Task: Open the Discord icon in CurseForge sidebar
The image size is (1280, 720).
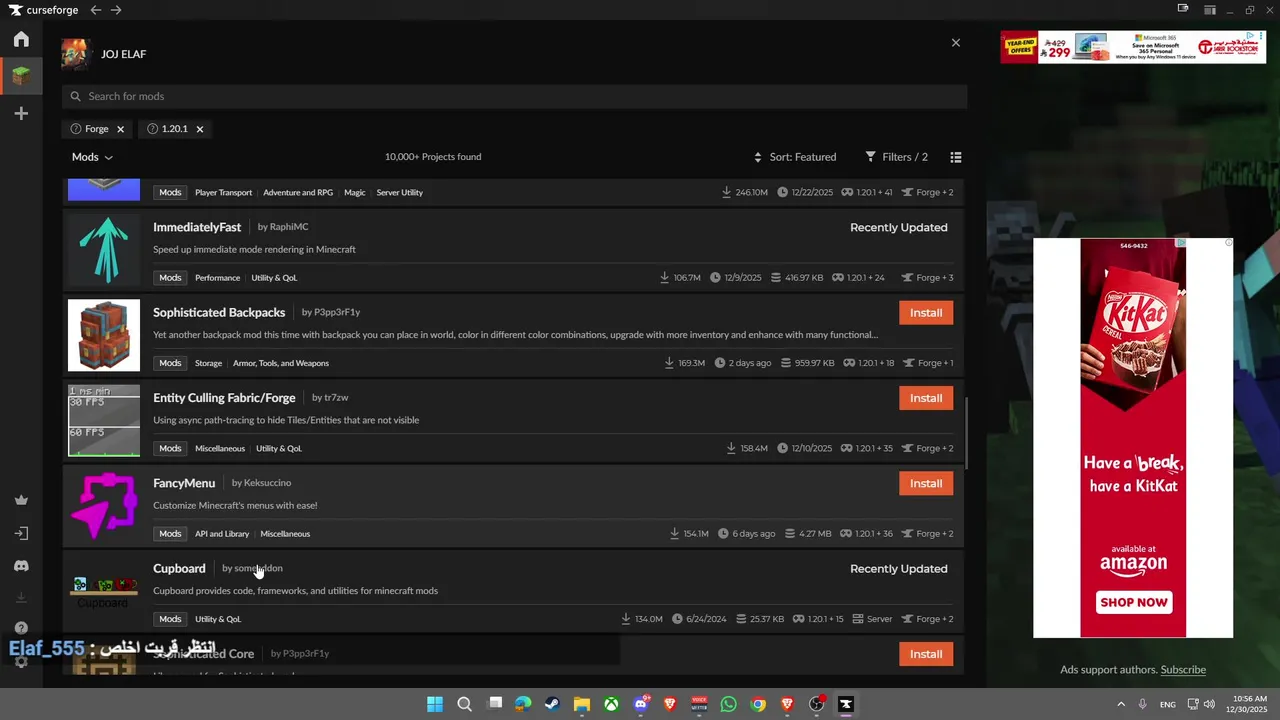Action: point(21,566)
